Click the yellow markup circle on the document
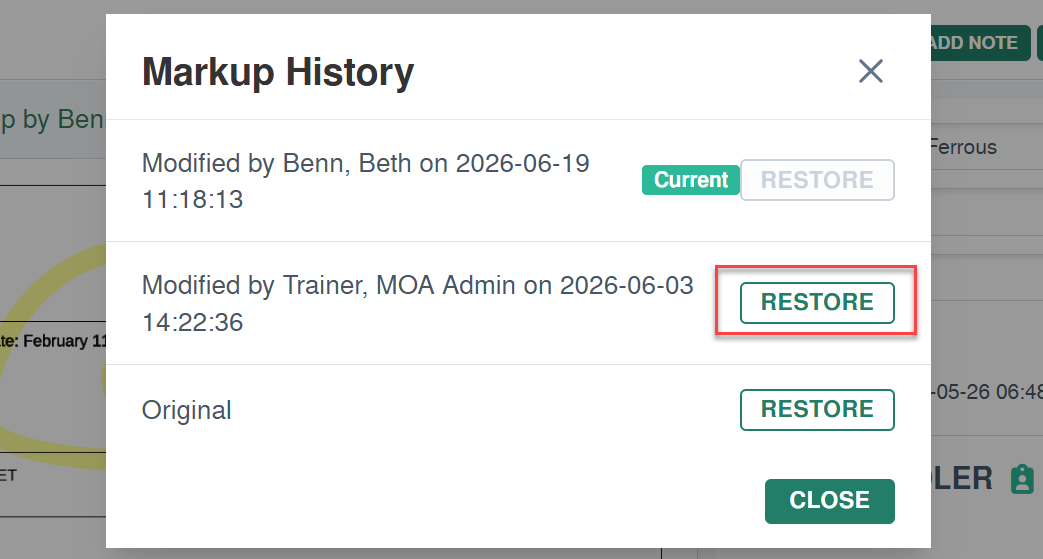This screenshot has height=559, width=1043. click(53, 353)
